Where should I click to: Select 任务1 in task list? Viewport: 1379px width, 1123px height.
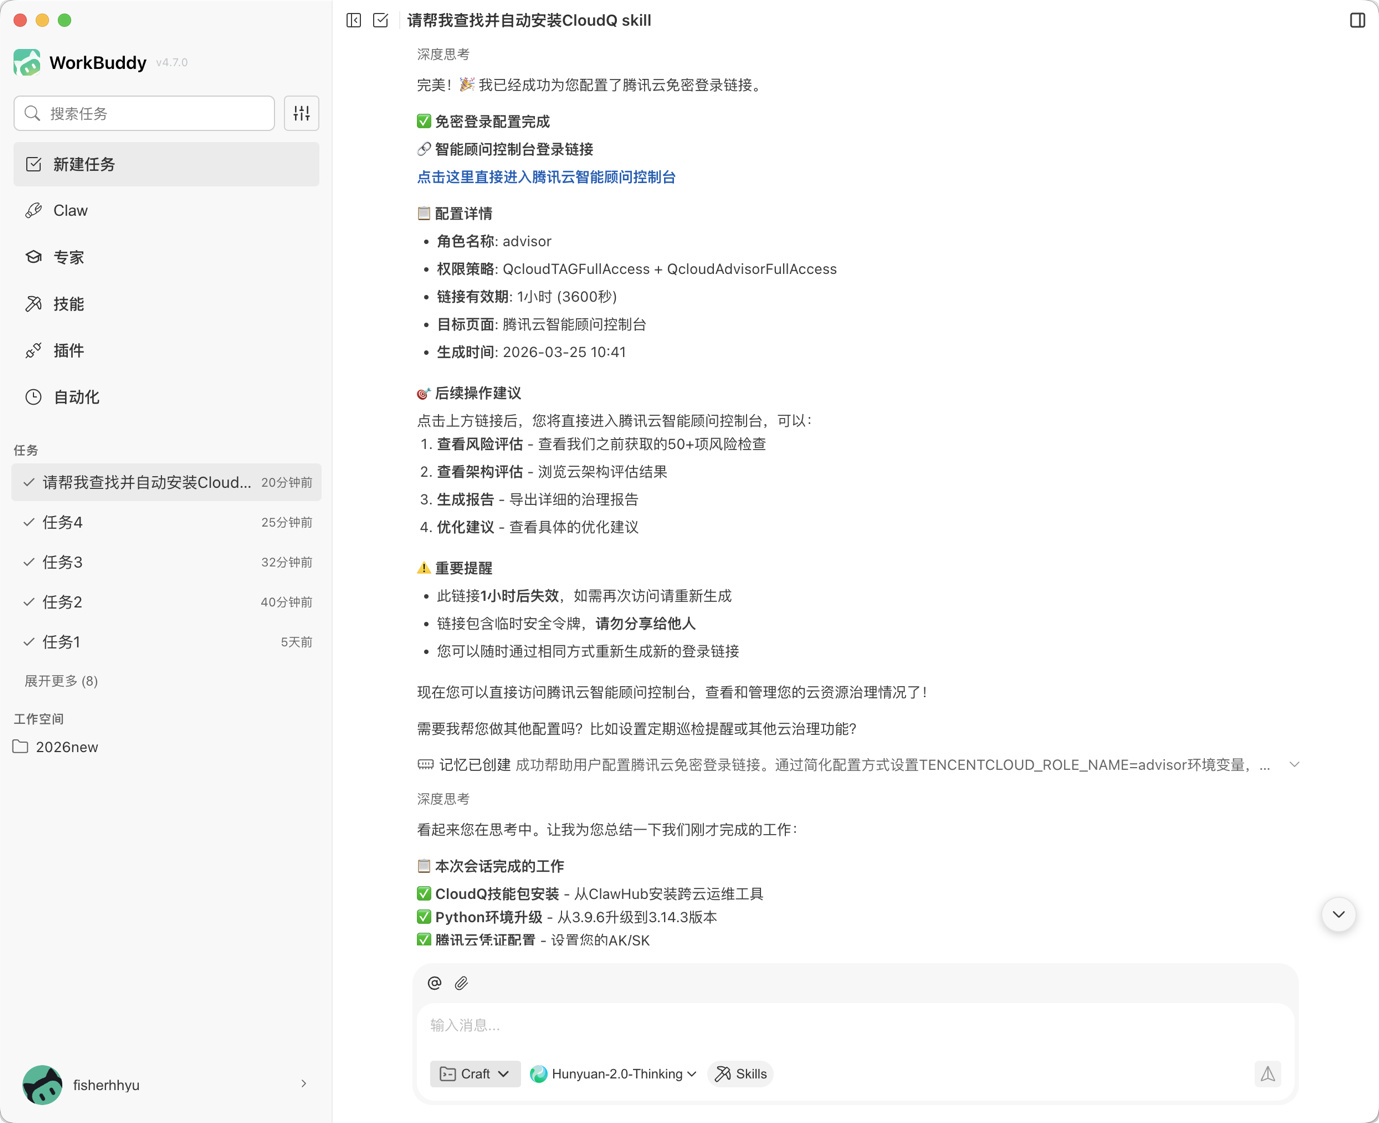pos(166,642)
